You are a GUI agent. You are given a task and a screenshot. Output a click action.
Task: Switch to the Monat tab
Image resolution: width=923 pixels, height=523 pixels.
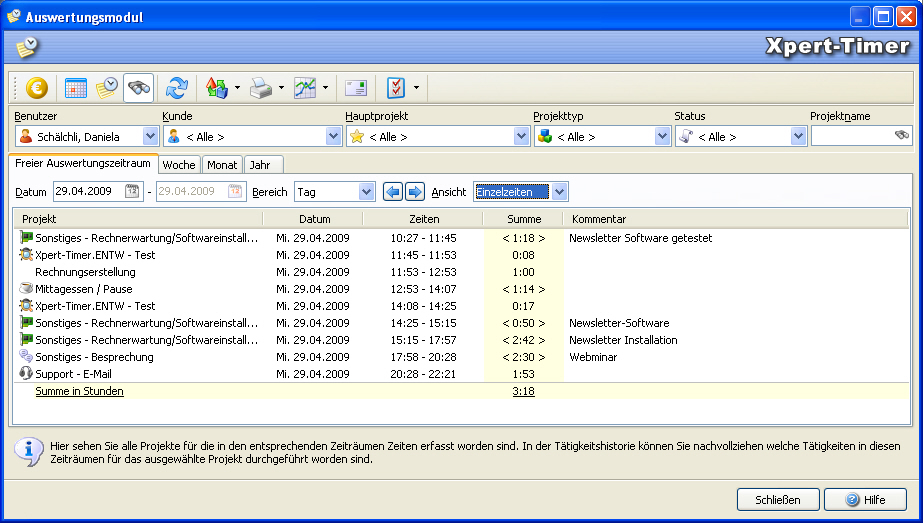point(222,165)
